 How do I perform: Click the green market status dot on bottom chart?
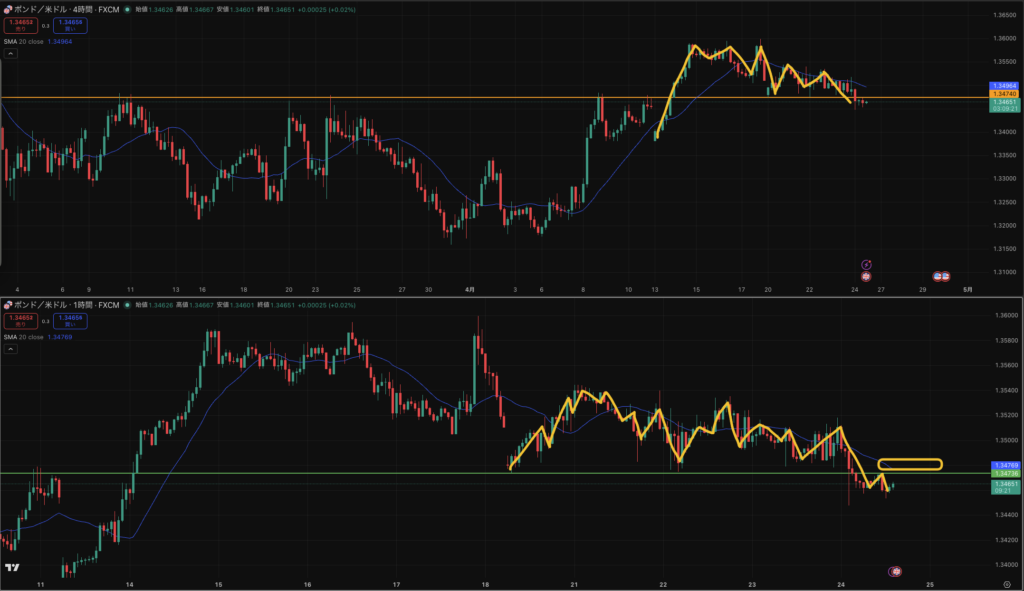(x=126, y=304)
